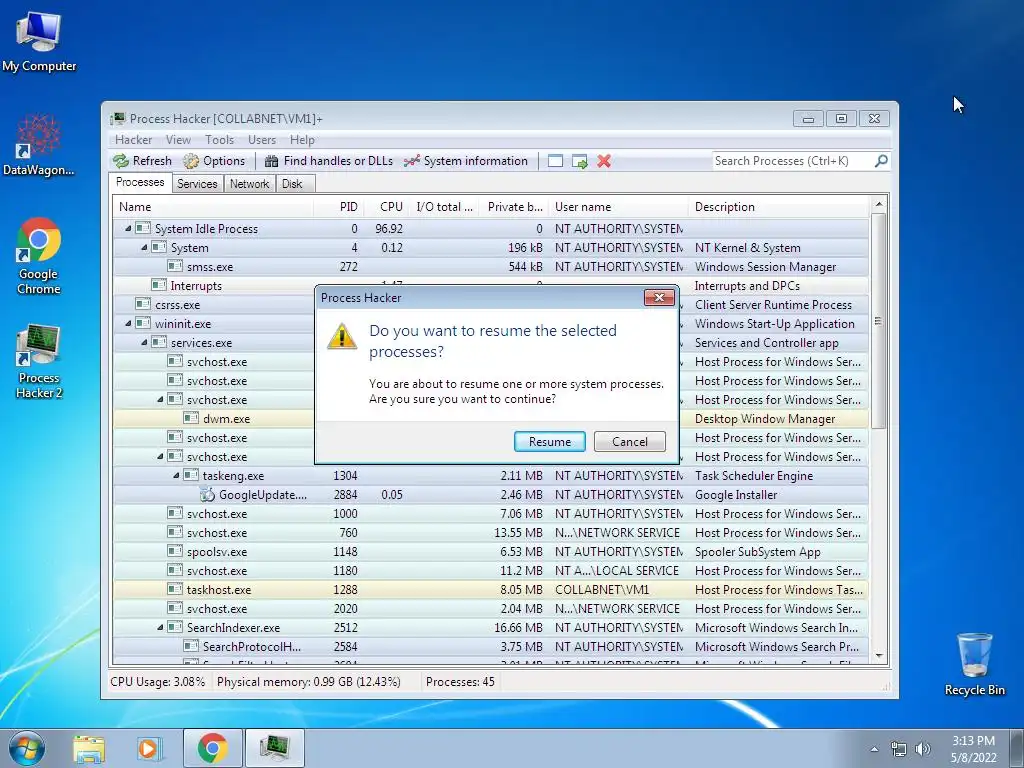Collapse the System process node

click(x=144, y=247)
